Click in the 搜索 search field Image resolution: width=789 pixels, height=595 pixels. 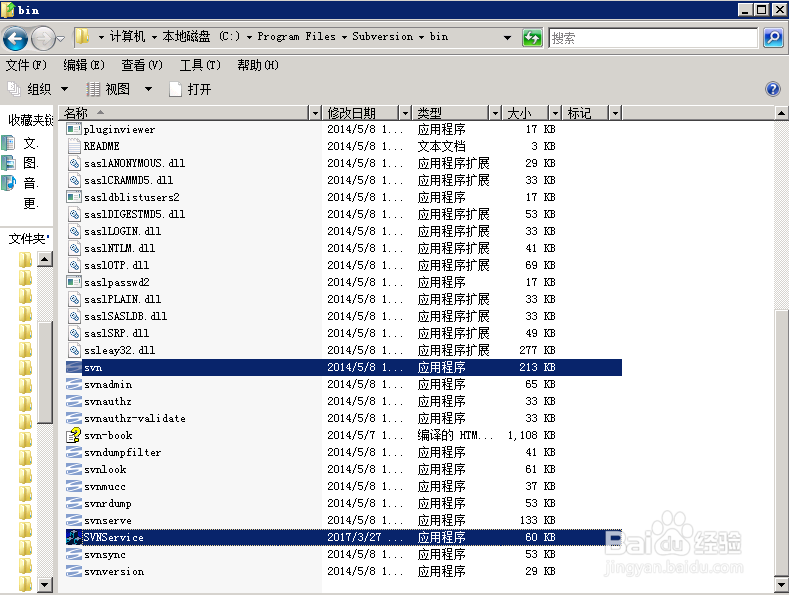[x=653, y=38]
